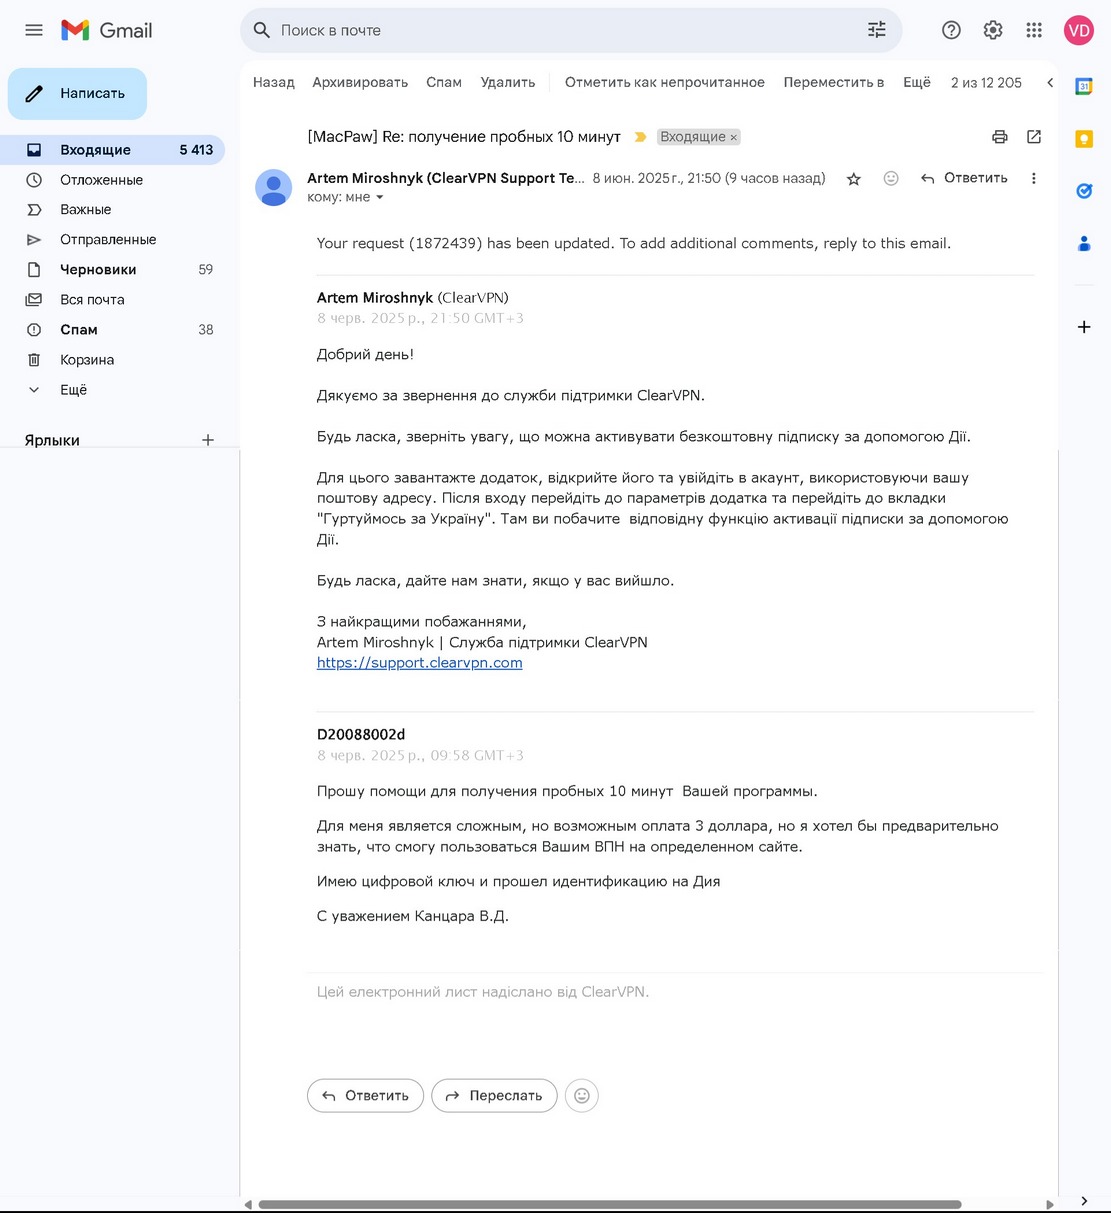
Task: Open the Входящие folder
Action: (x=112, y=150)
